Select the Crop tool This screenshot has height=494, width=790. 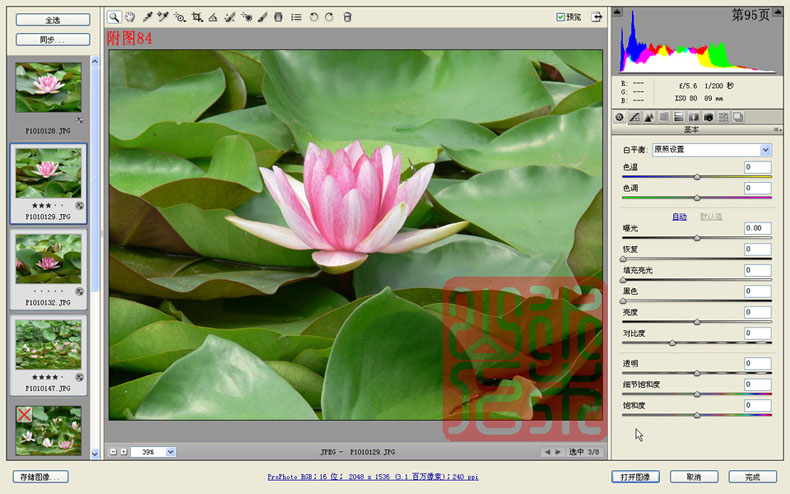(196, 17)
